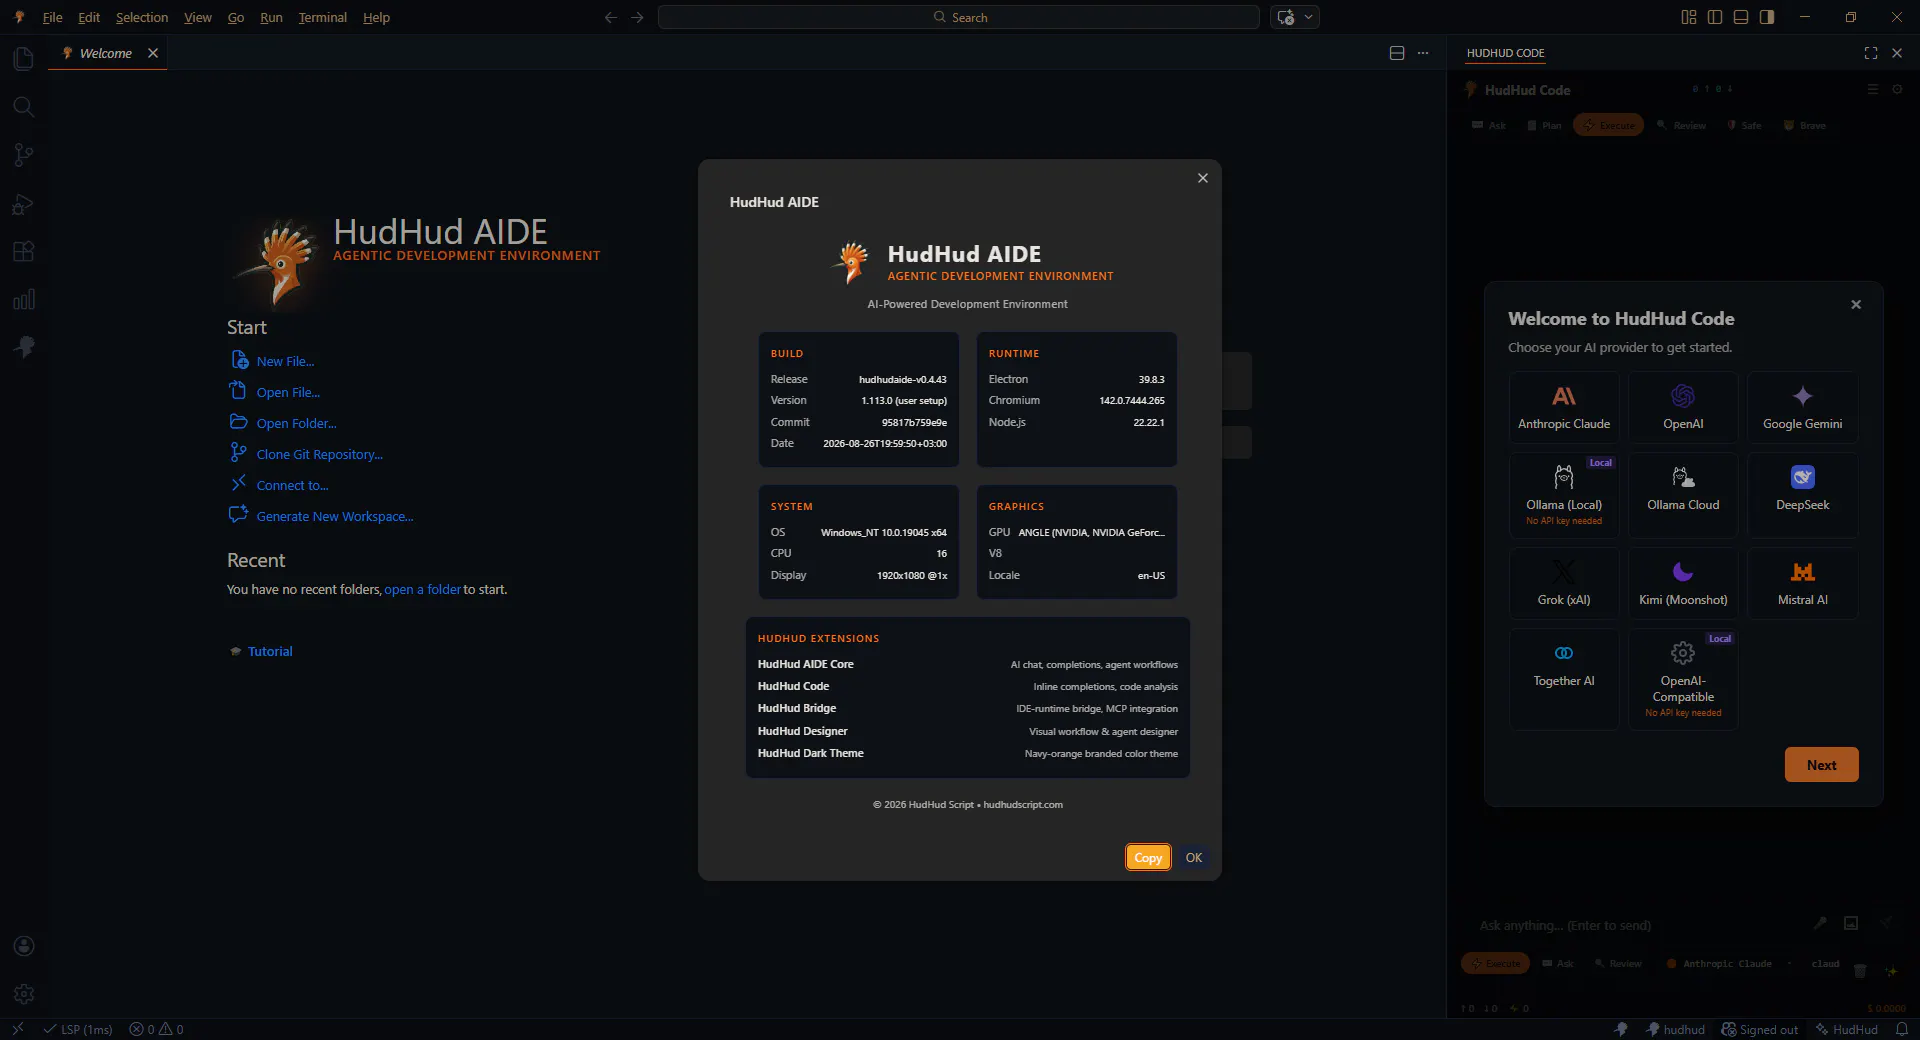Open the File menu
The width and height of the screenshot is (1920, 1040).
[52, 17]
